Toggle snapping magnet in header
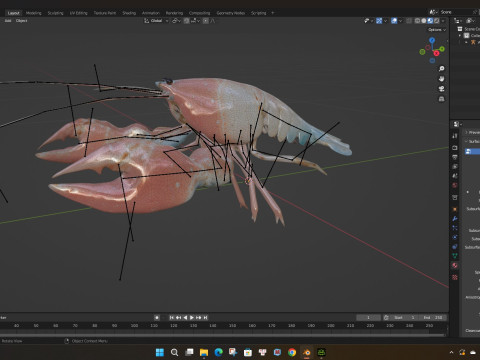 [x=186, y=21]
